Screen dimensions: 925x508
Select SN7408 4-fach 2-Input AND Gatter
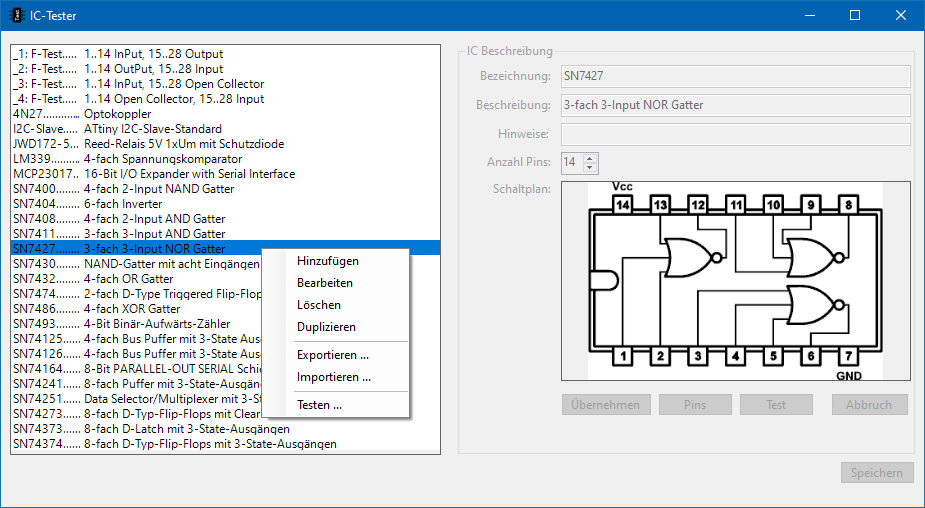click(x=225, y=219)
